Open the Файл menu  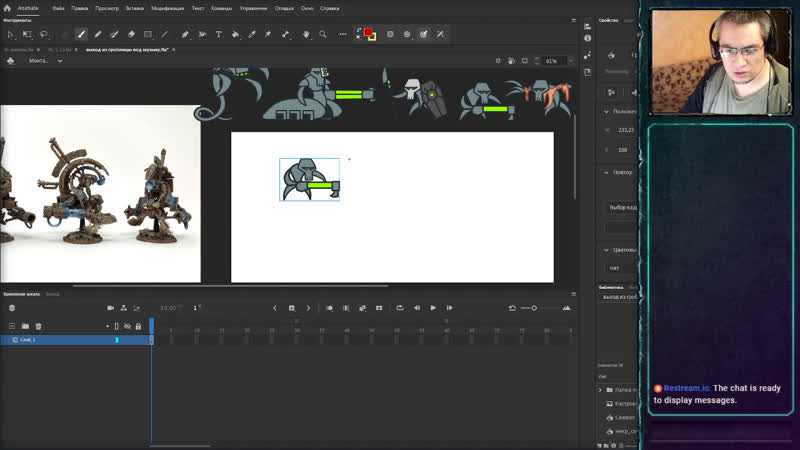(58, 7)
